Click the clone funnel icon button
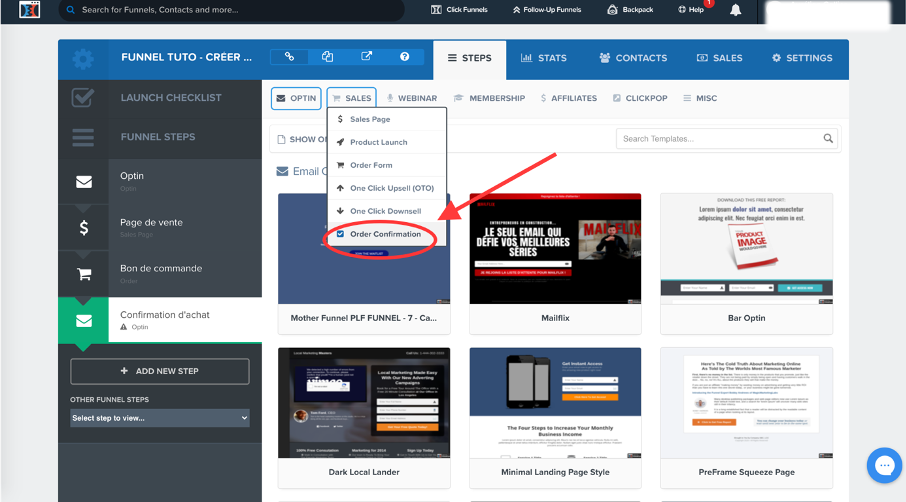The image size is (906, 502). point(328,57)
